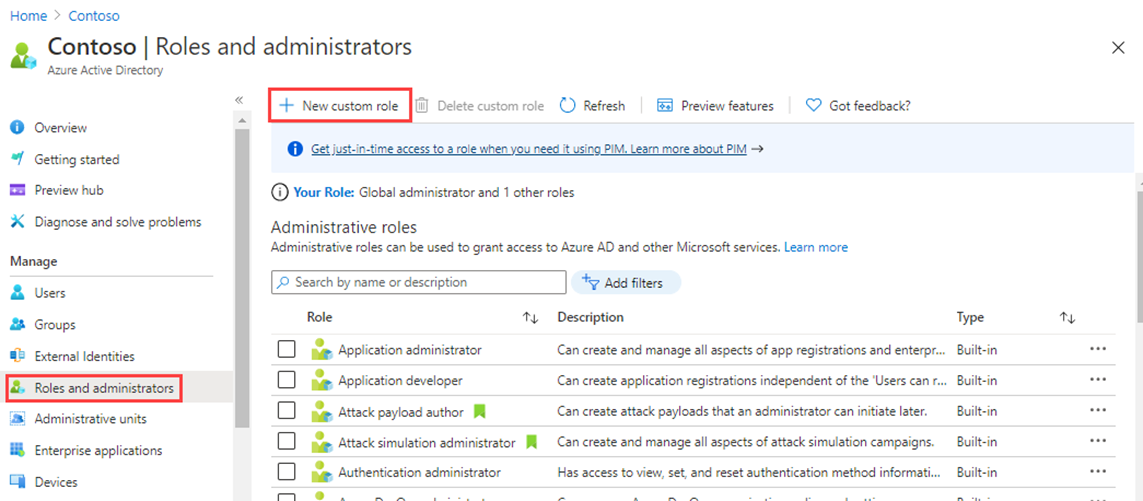Check the Attack payload author checkbox
The image size is (1143, 501).
(x=286, y=411)
